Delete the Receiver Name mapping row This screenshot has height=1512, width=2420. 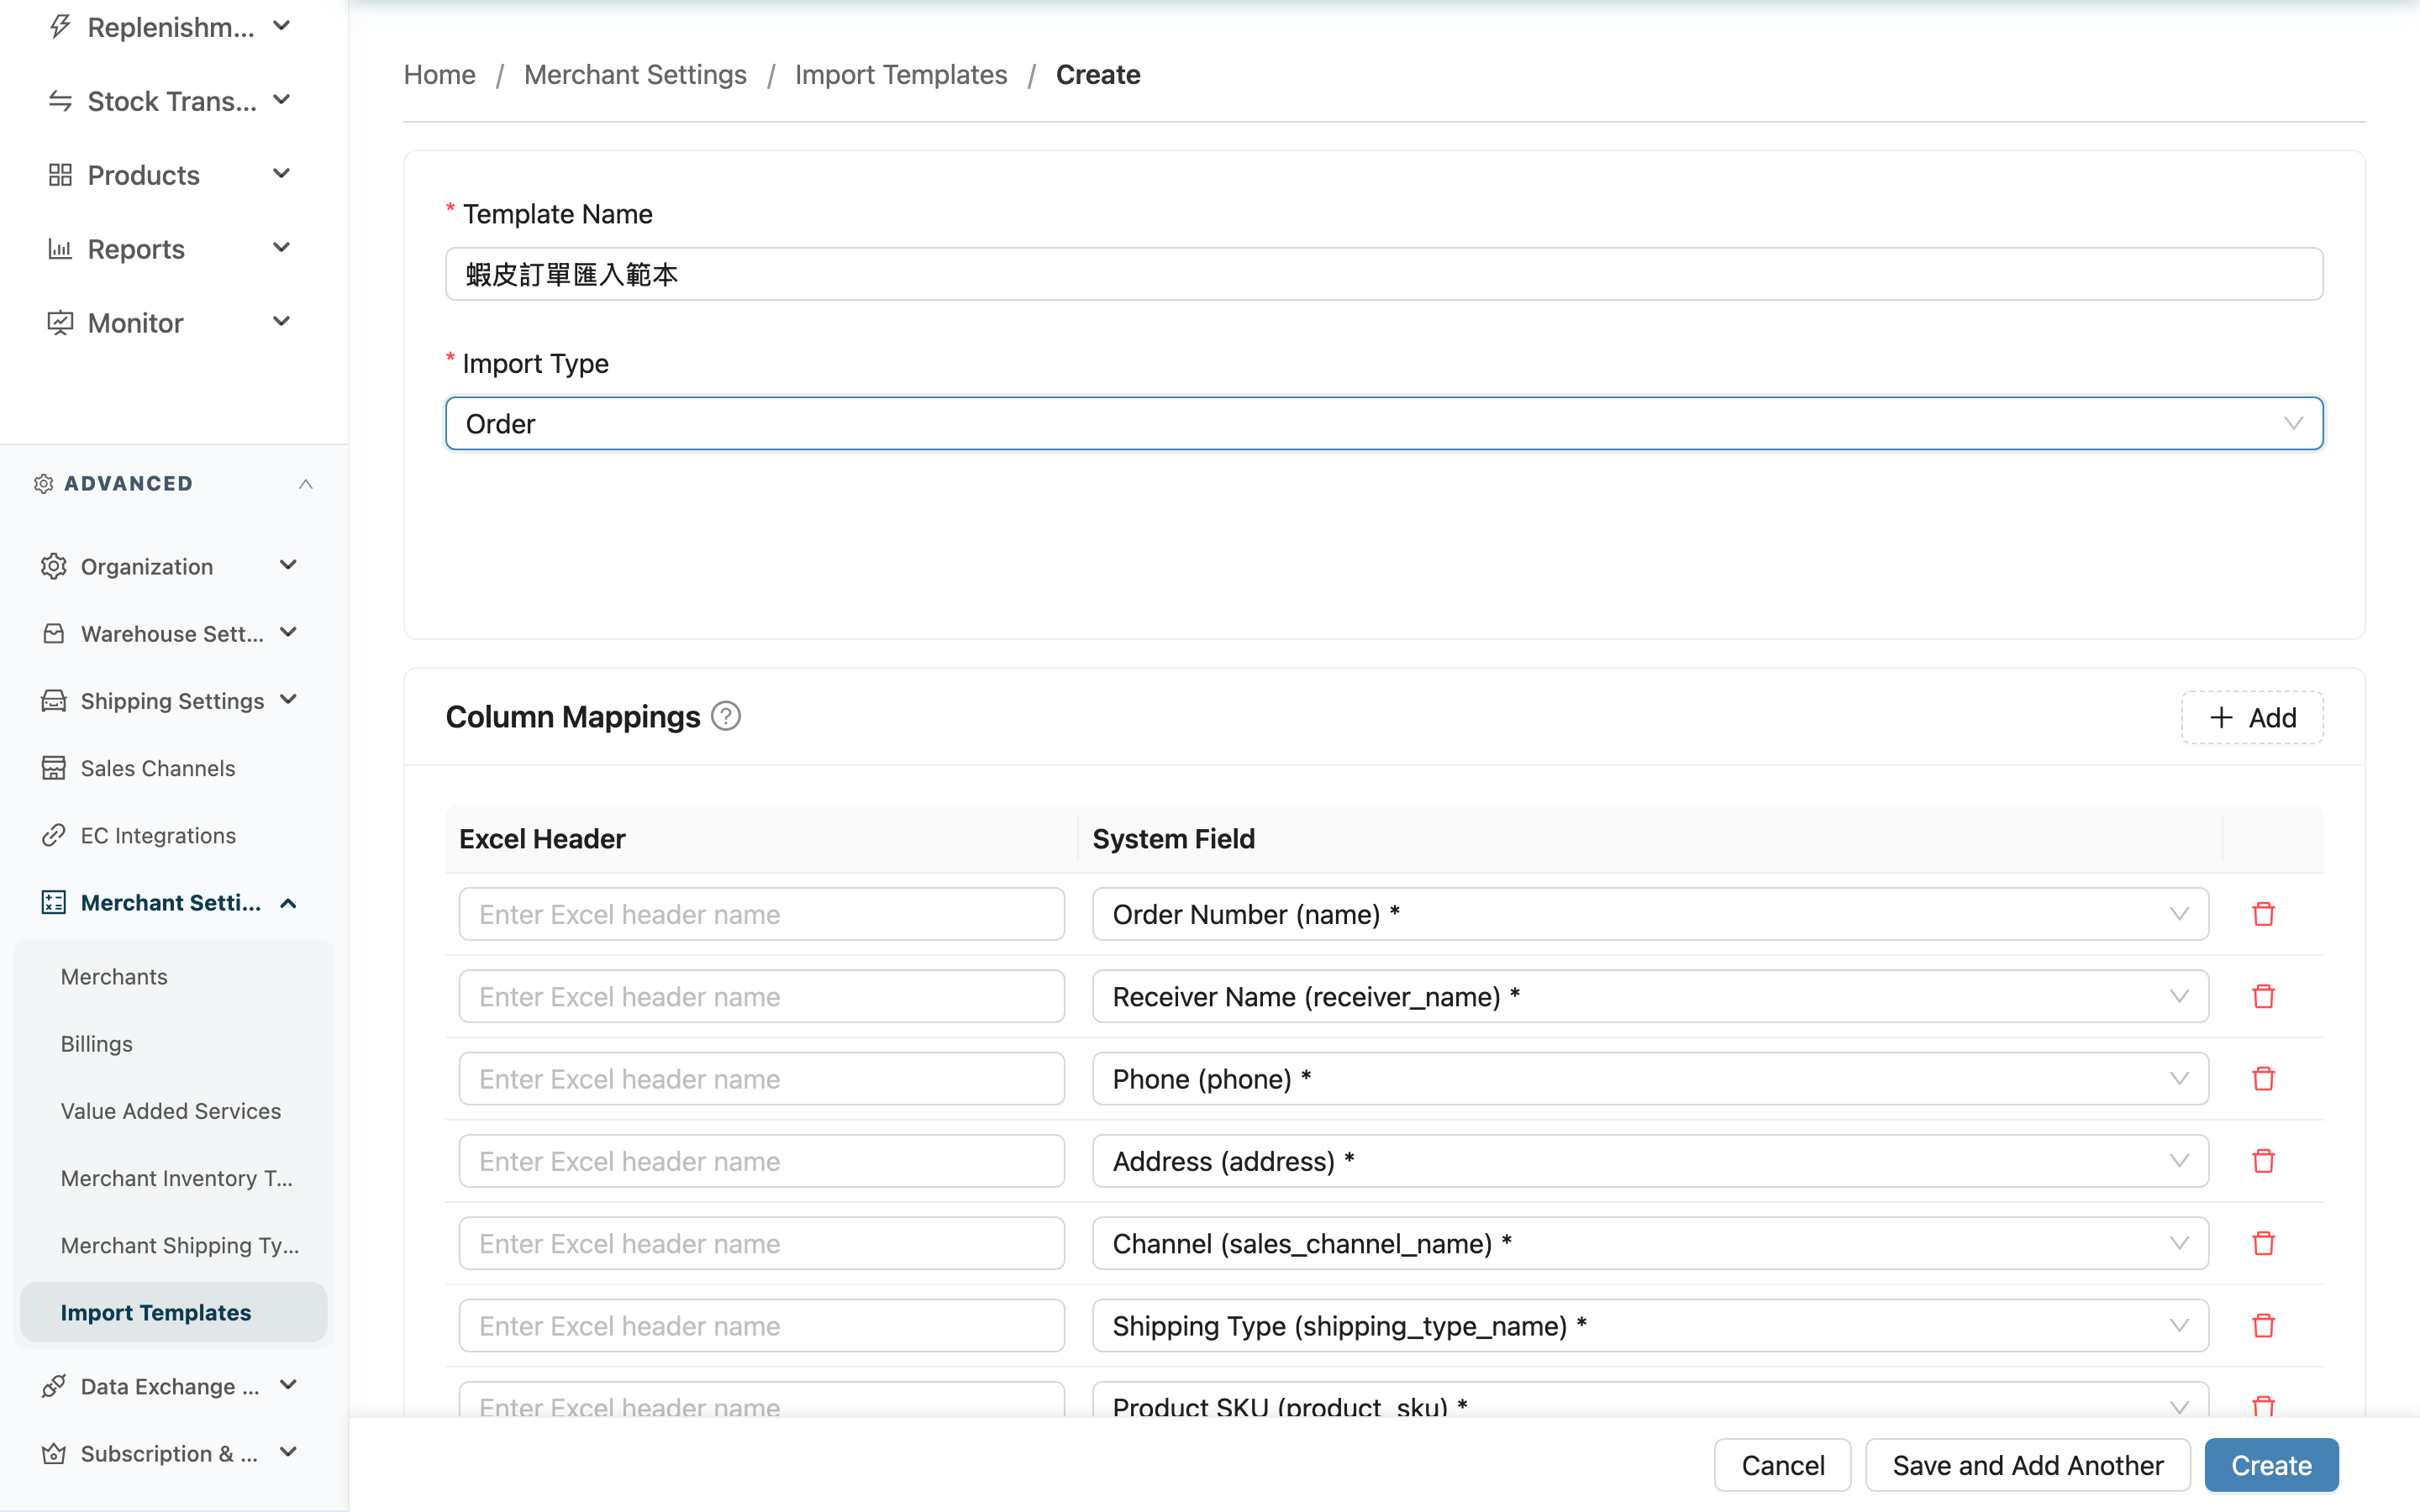pos(2263,996)
